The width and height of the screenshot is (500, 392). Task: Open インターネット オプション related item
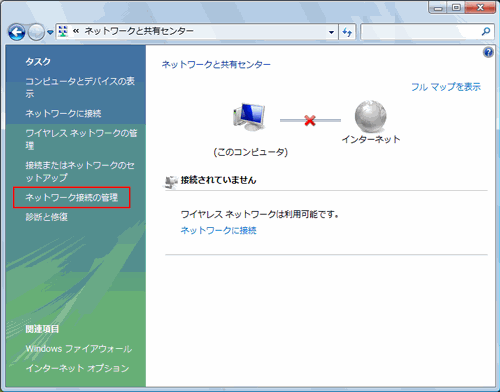tap(77, 368)
